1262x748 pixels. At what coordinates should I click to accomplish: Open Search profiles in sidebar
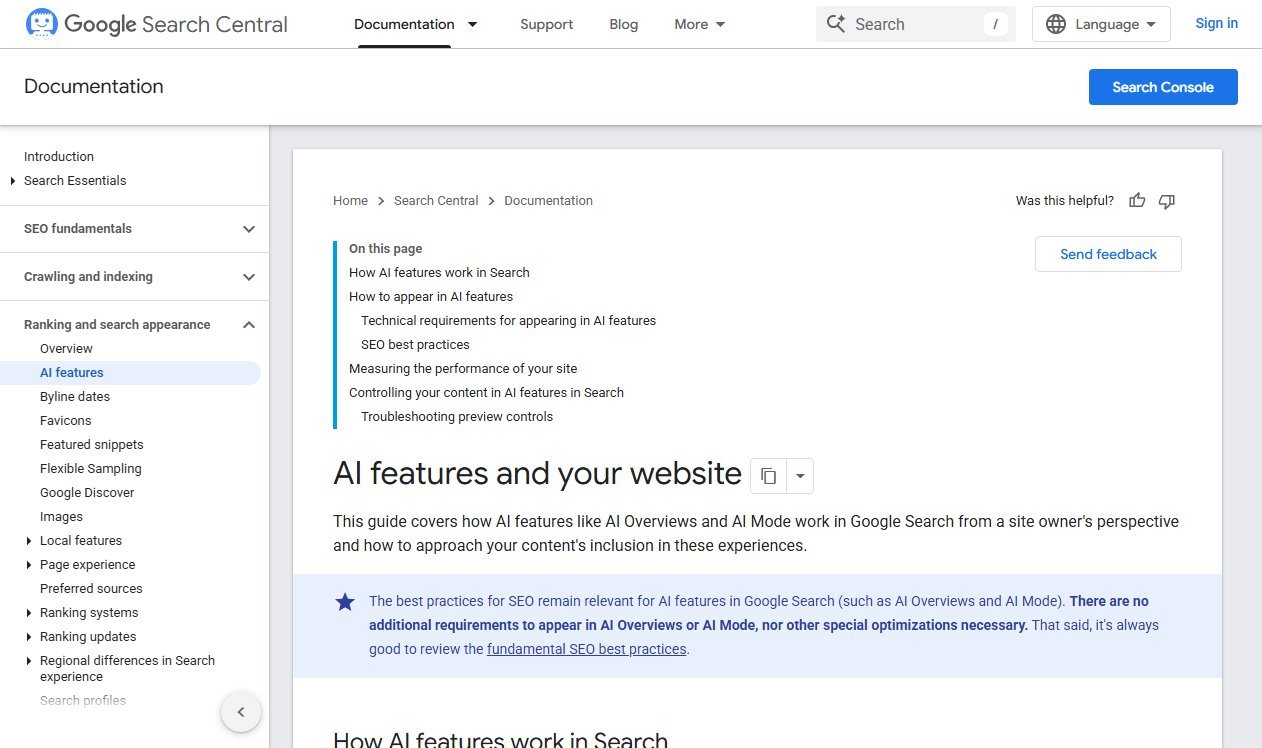tap(83, 701)
